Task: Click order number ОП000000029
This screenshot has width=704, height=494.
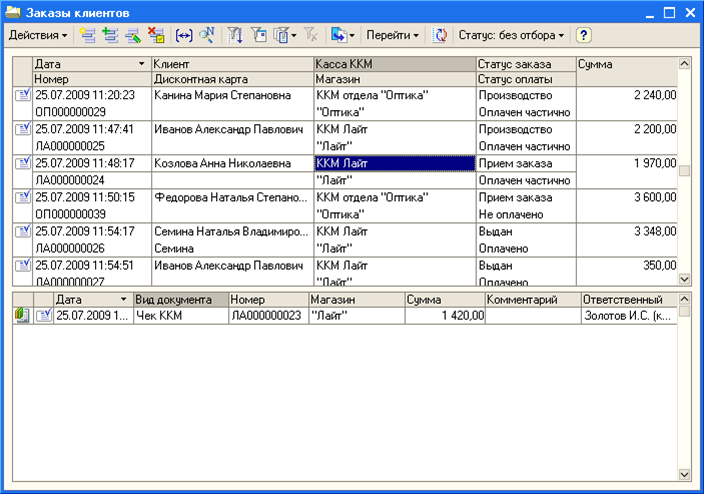Action: coord(70,112)
